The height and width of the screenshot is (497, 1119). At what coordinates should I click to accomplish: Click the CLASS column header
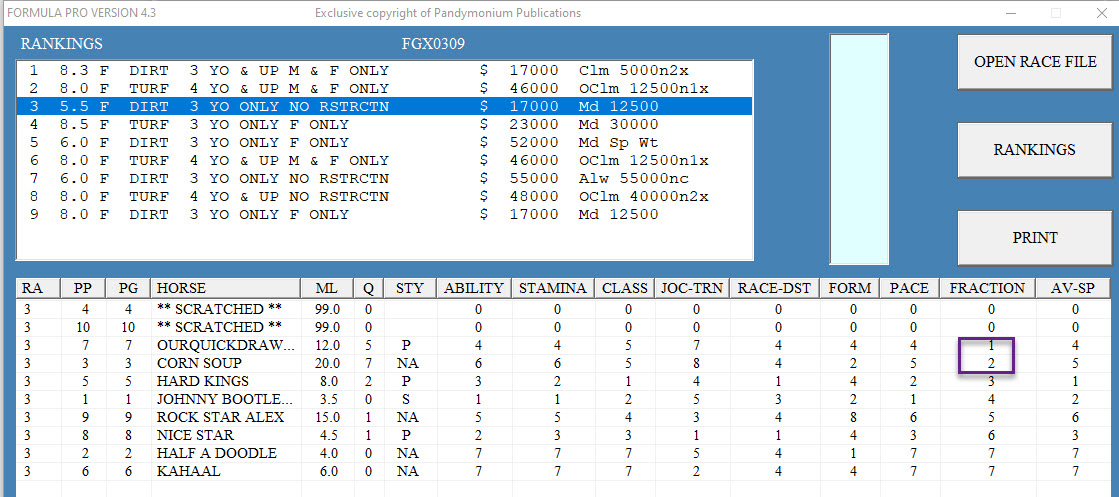pyautogui.click(x=625, y=288)
